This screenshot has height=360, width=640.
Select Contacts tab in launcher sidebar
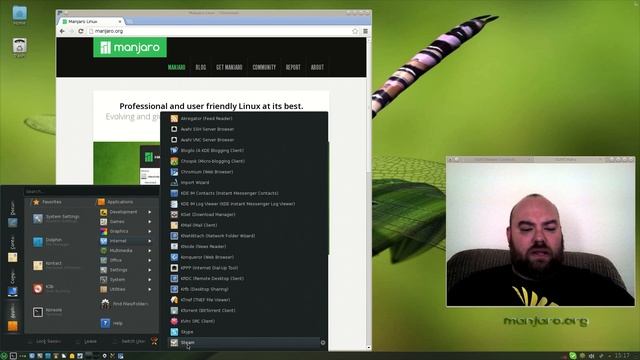point(13,249)
